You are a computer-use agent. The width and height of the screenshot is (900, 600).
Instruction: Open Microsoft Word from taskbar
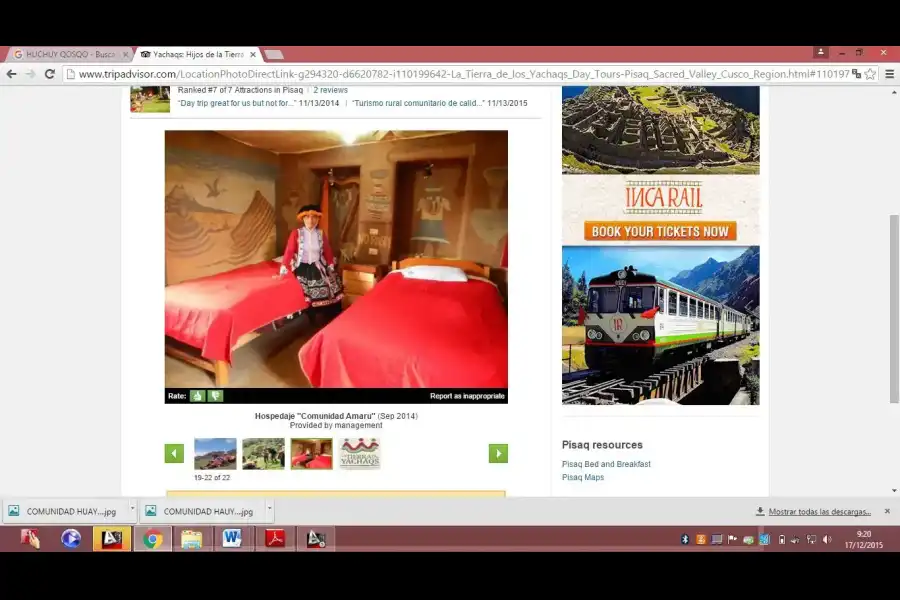pos(232,539)
